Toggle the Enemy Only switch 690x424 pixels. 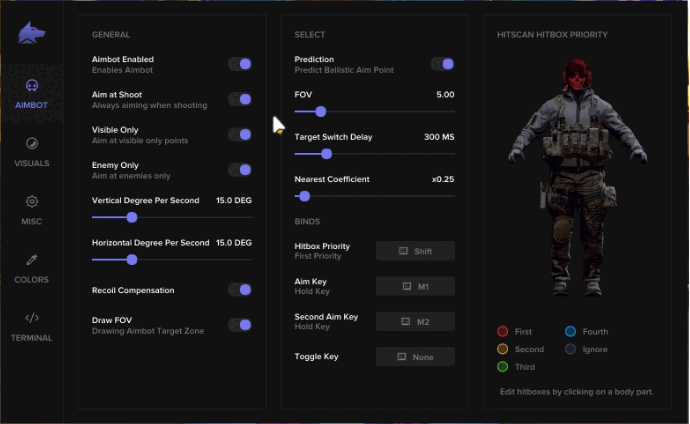pyautogui.click(x=240, y=170)
